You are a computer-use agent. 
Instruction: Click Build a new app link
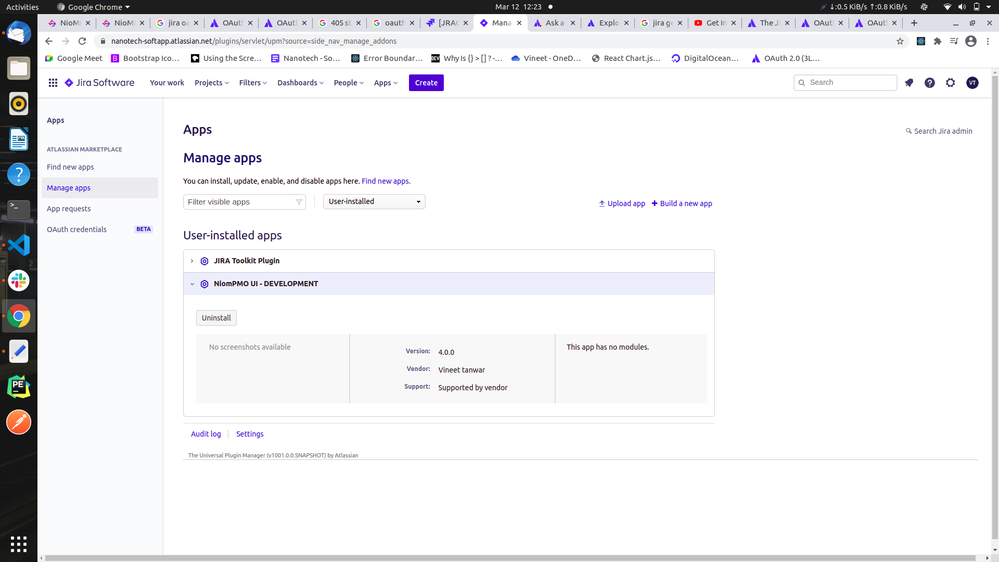pos(682,204)
